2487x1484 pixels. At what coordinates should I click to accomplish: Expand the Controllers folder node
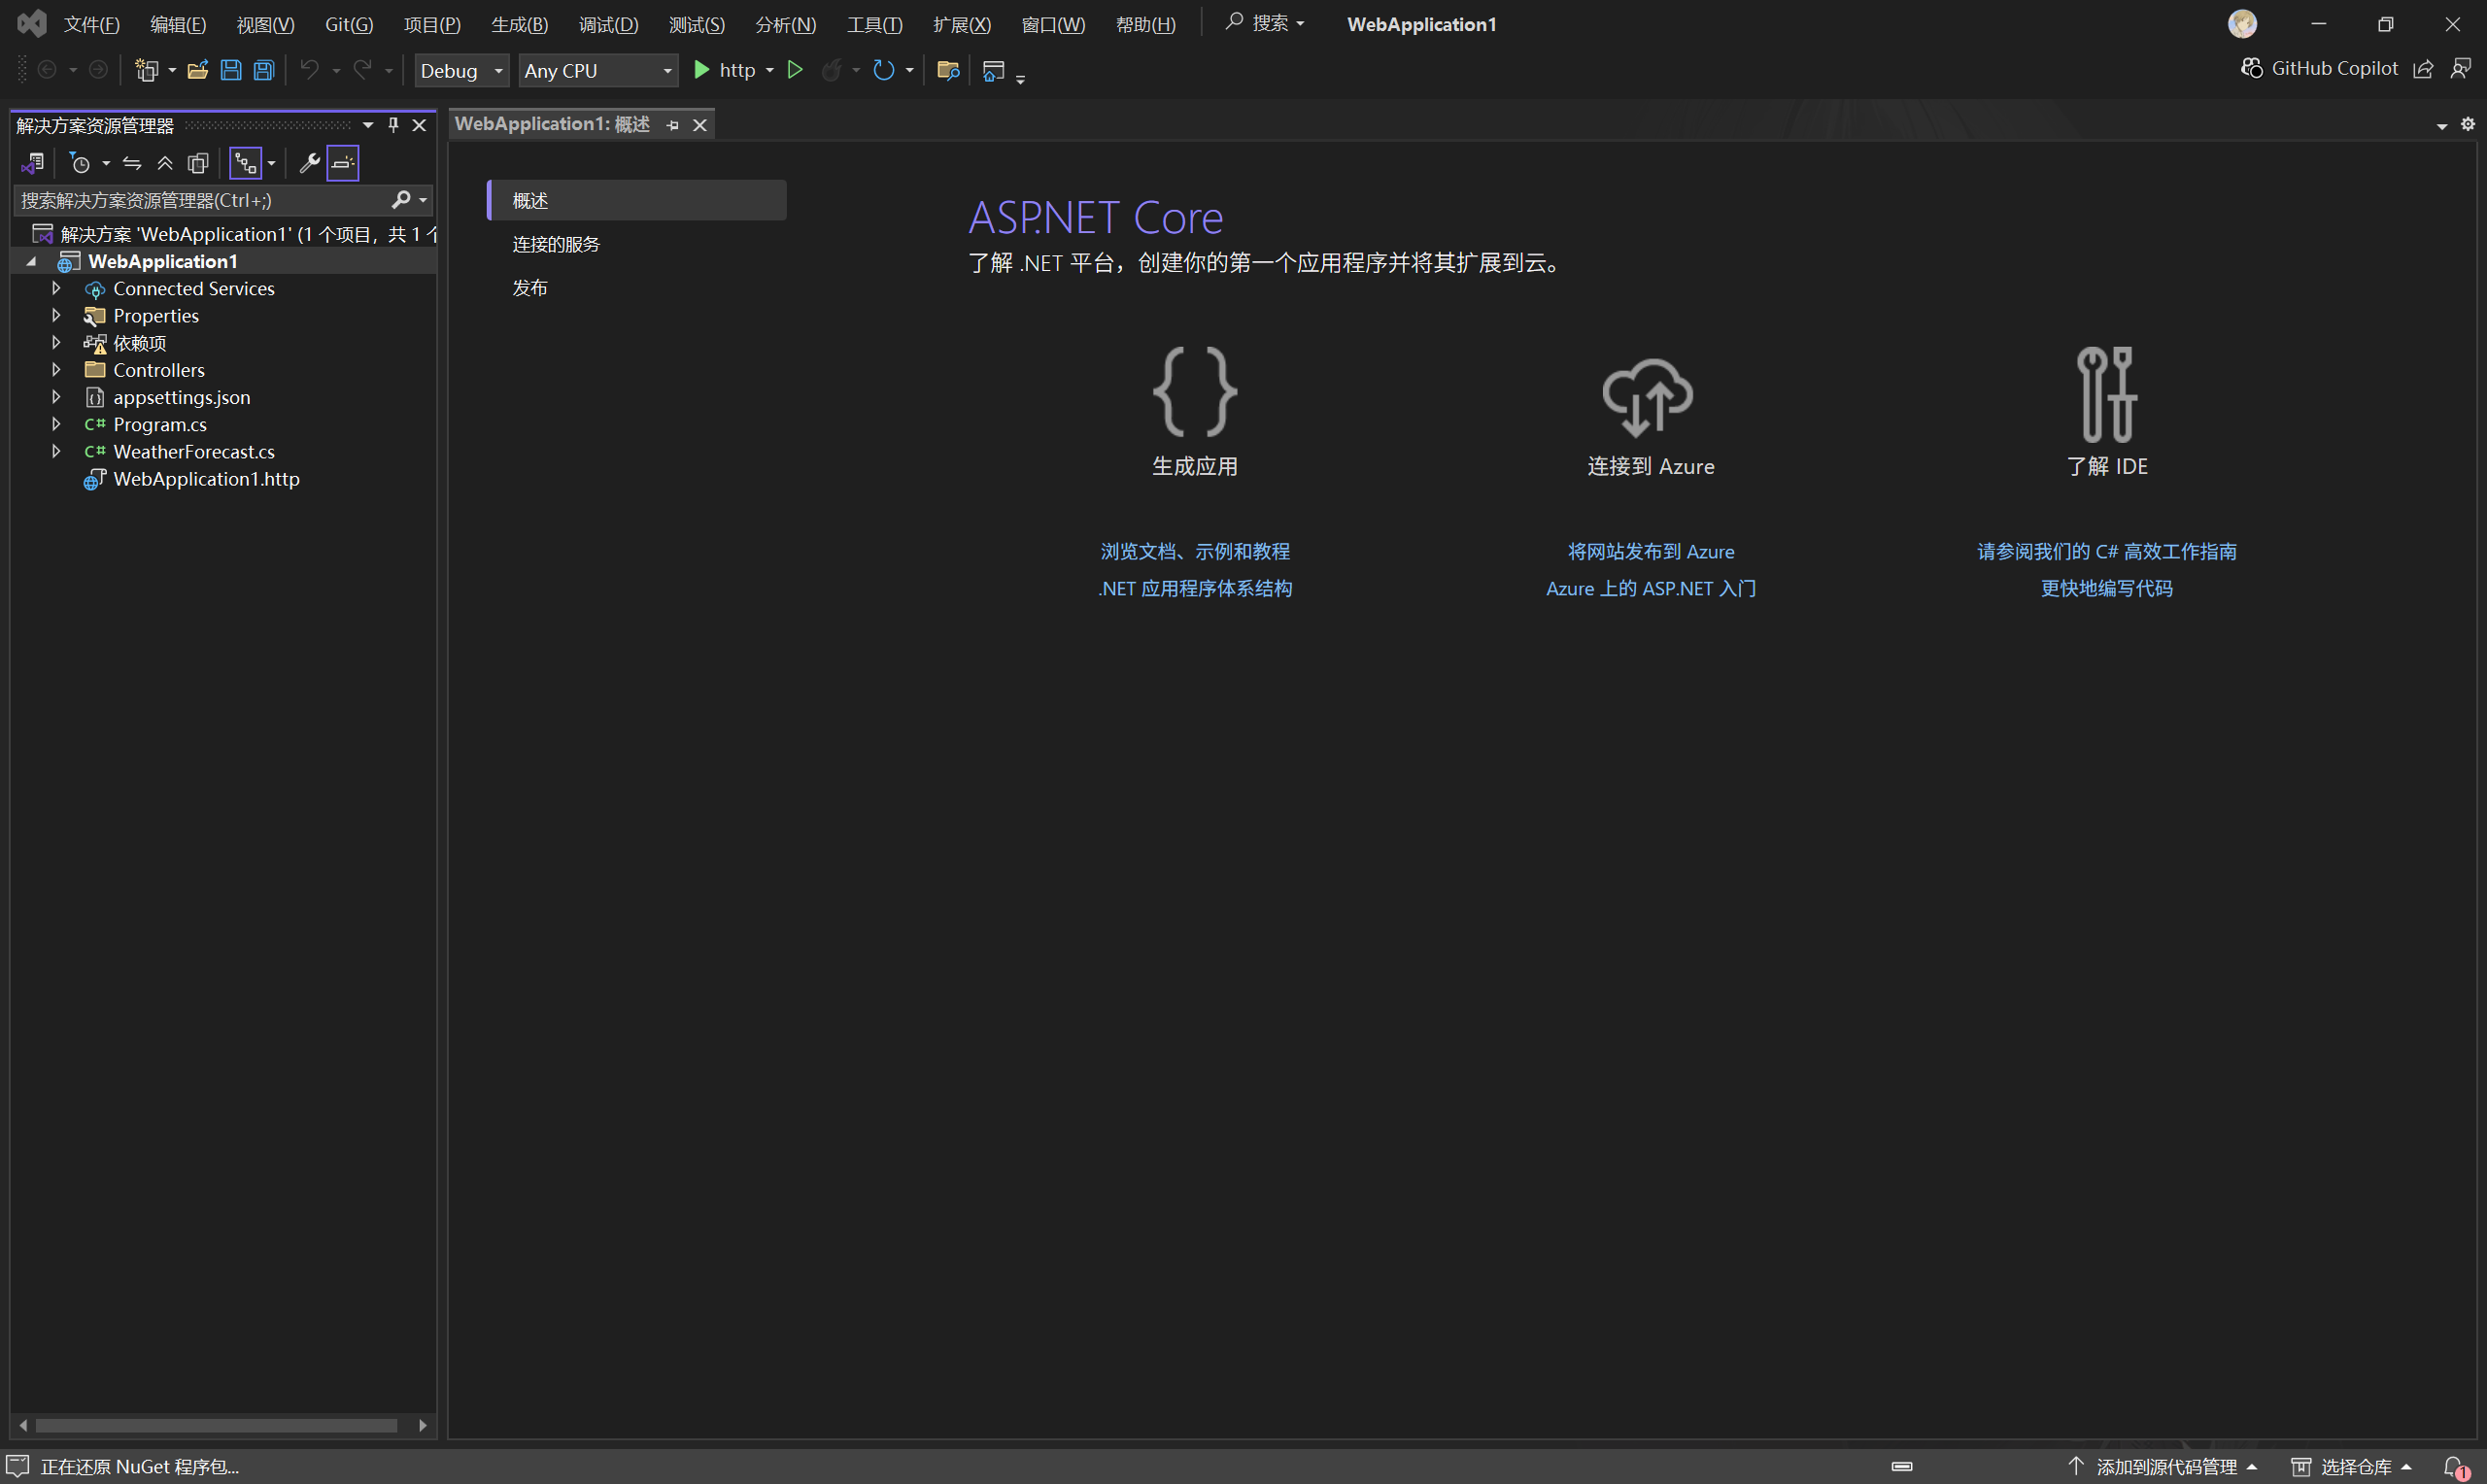56,370
